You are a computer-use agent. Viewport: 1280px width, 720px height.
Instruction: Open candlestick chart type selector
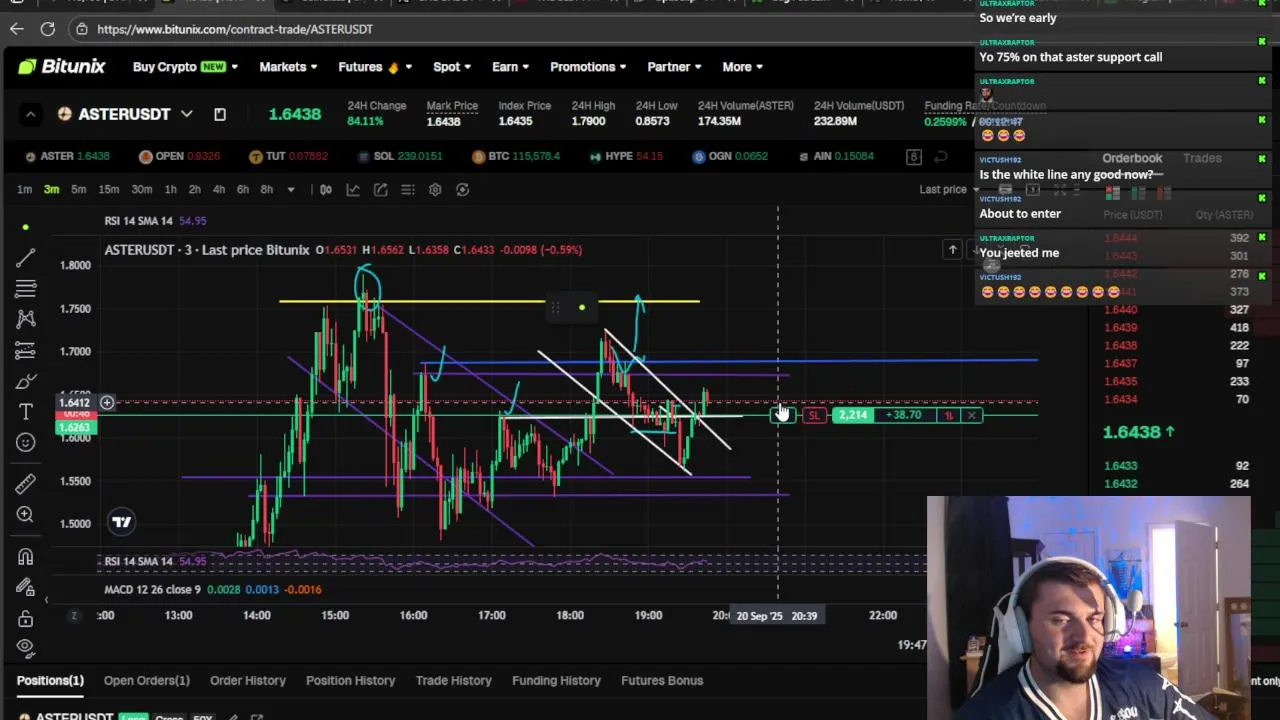coord(326,189)
